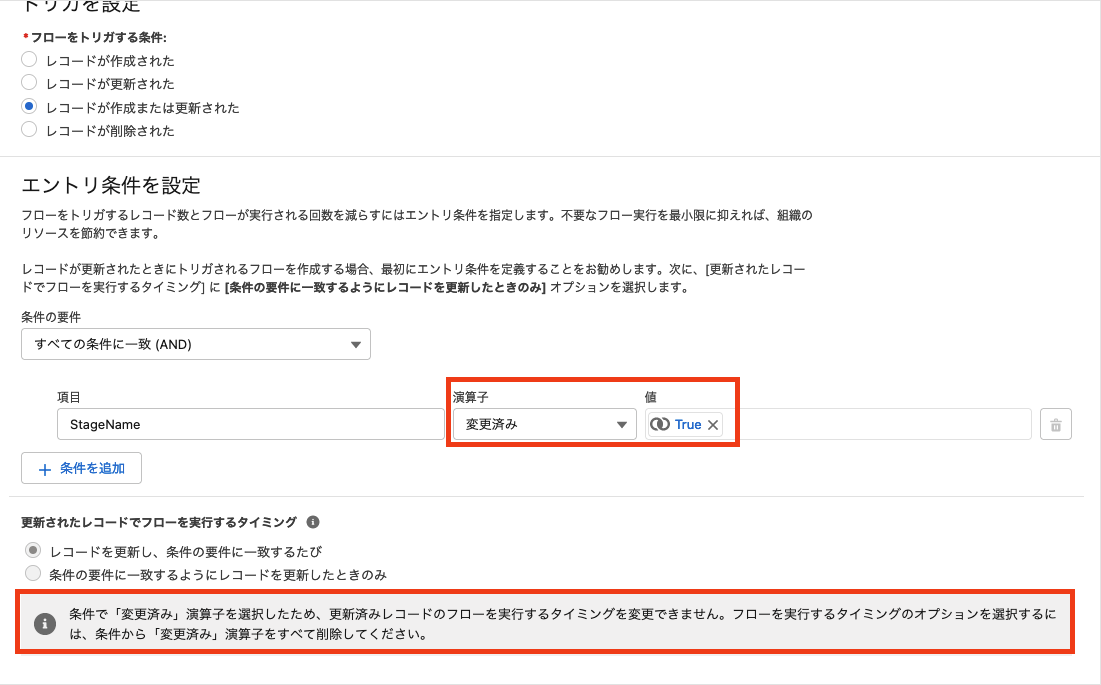Click the dropdown arrow on 条件の要件
Viewport: 1101px width, 685px height.
355,344
